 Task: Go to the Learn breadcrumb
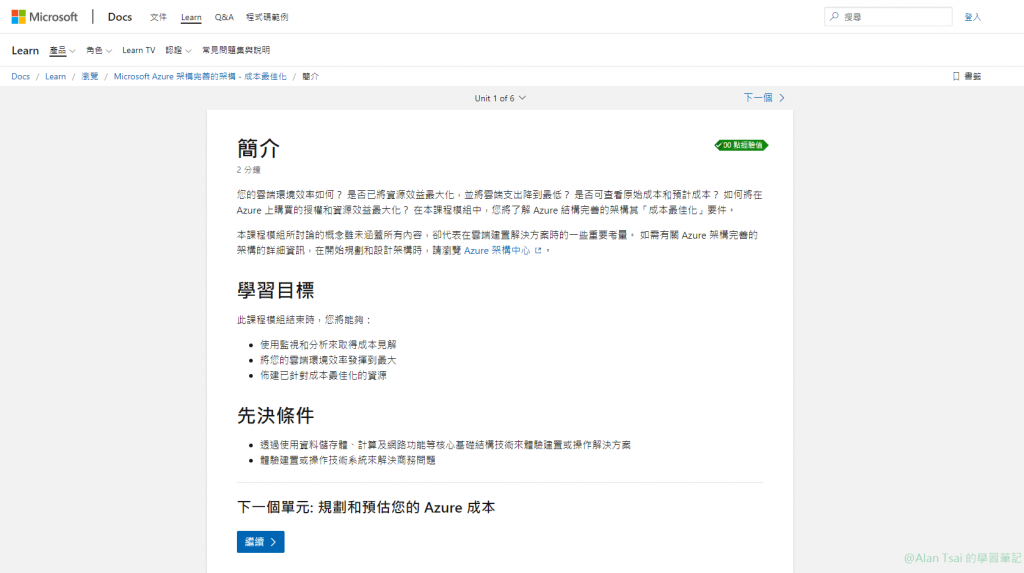click(56, 76)
